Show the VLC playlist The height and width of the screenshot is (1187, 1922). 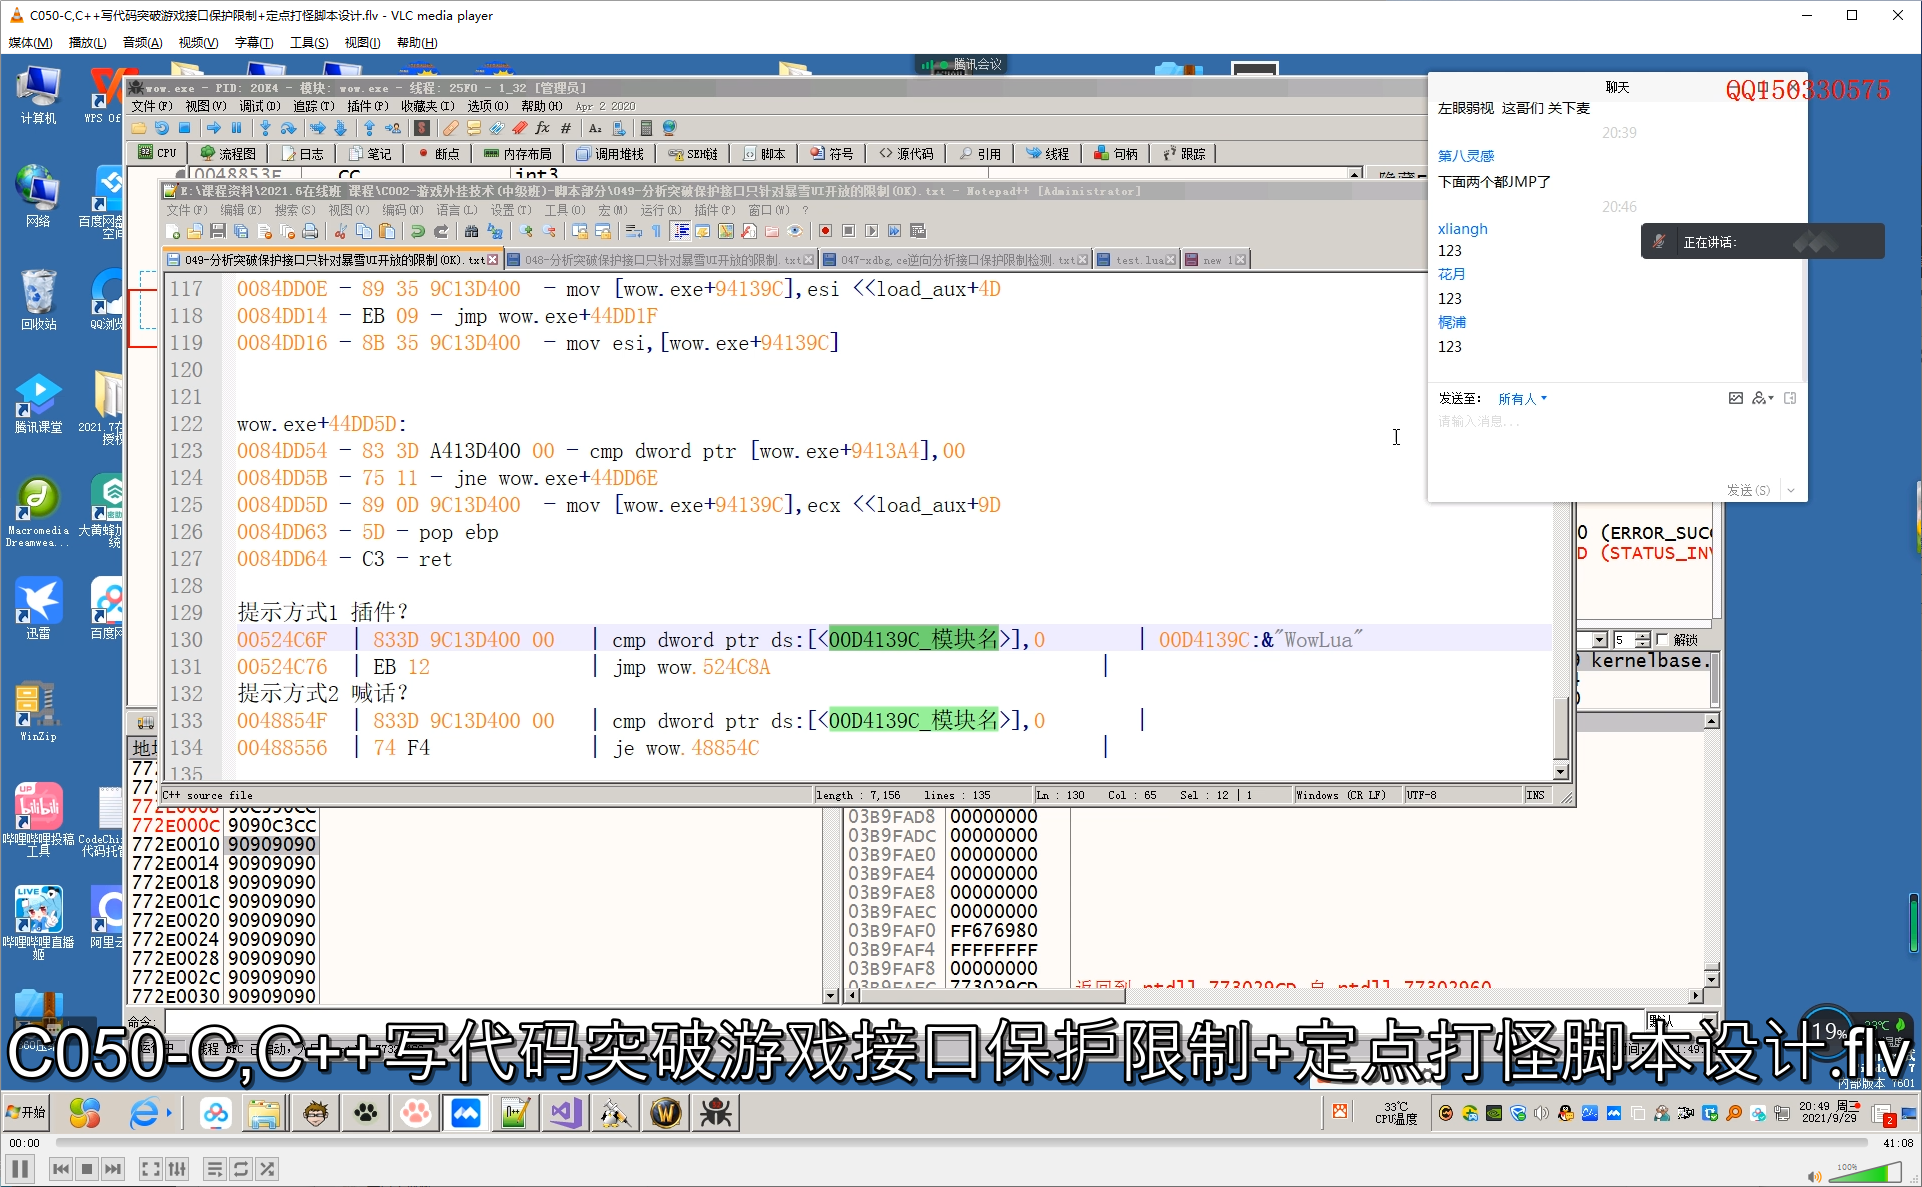pyautogui.click(x=215, y=1168)
